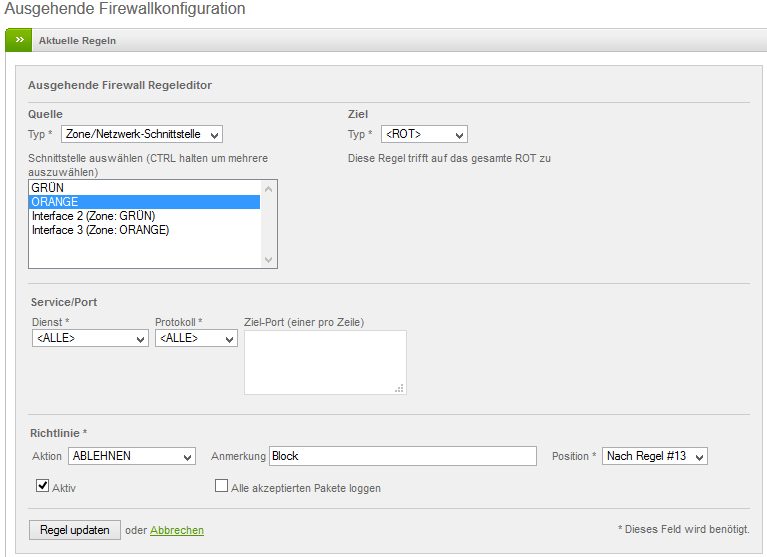Click the interface list scroll-down arrow
Screen dimensions: 767x557
click(x=268, y=260)
